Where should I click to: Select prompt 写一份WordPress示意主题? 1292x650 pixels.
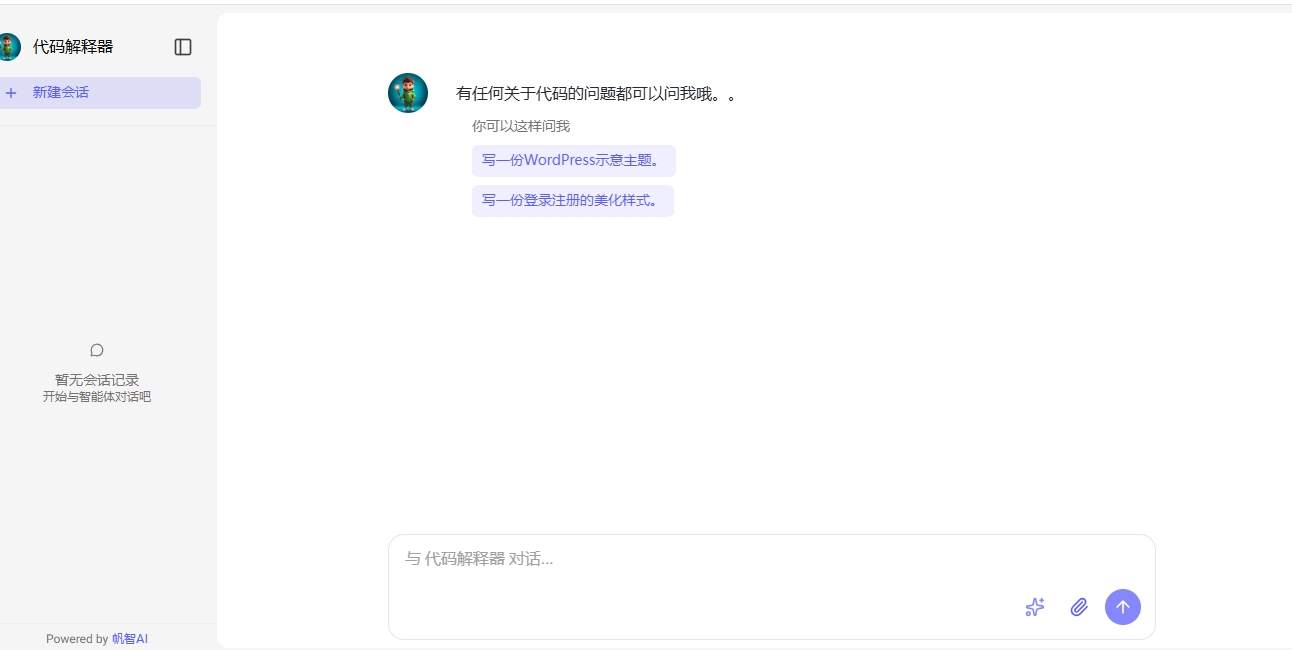(573, 160)
